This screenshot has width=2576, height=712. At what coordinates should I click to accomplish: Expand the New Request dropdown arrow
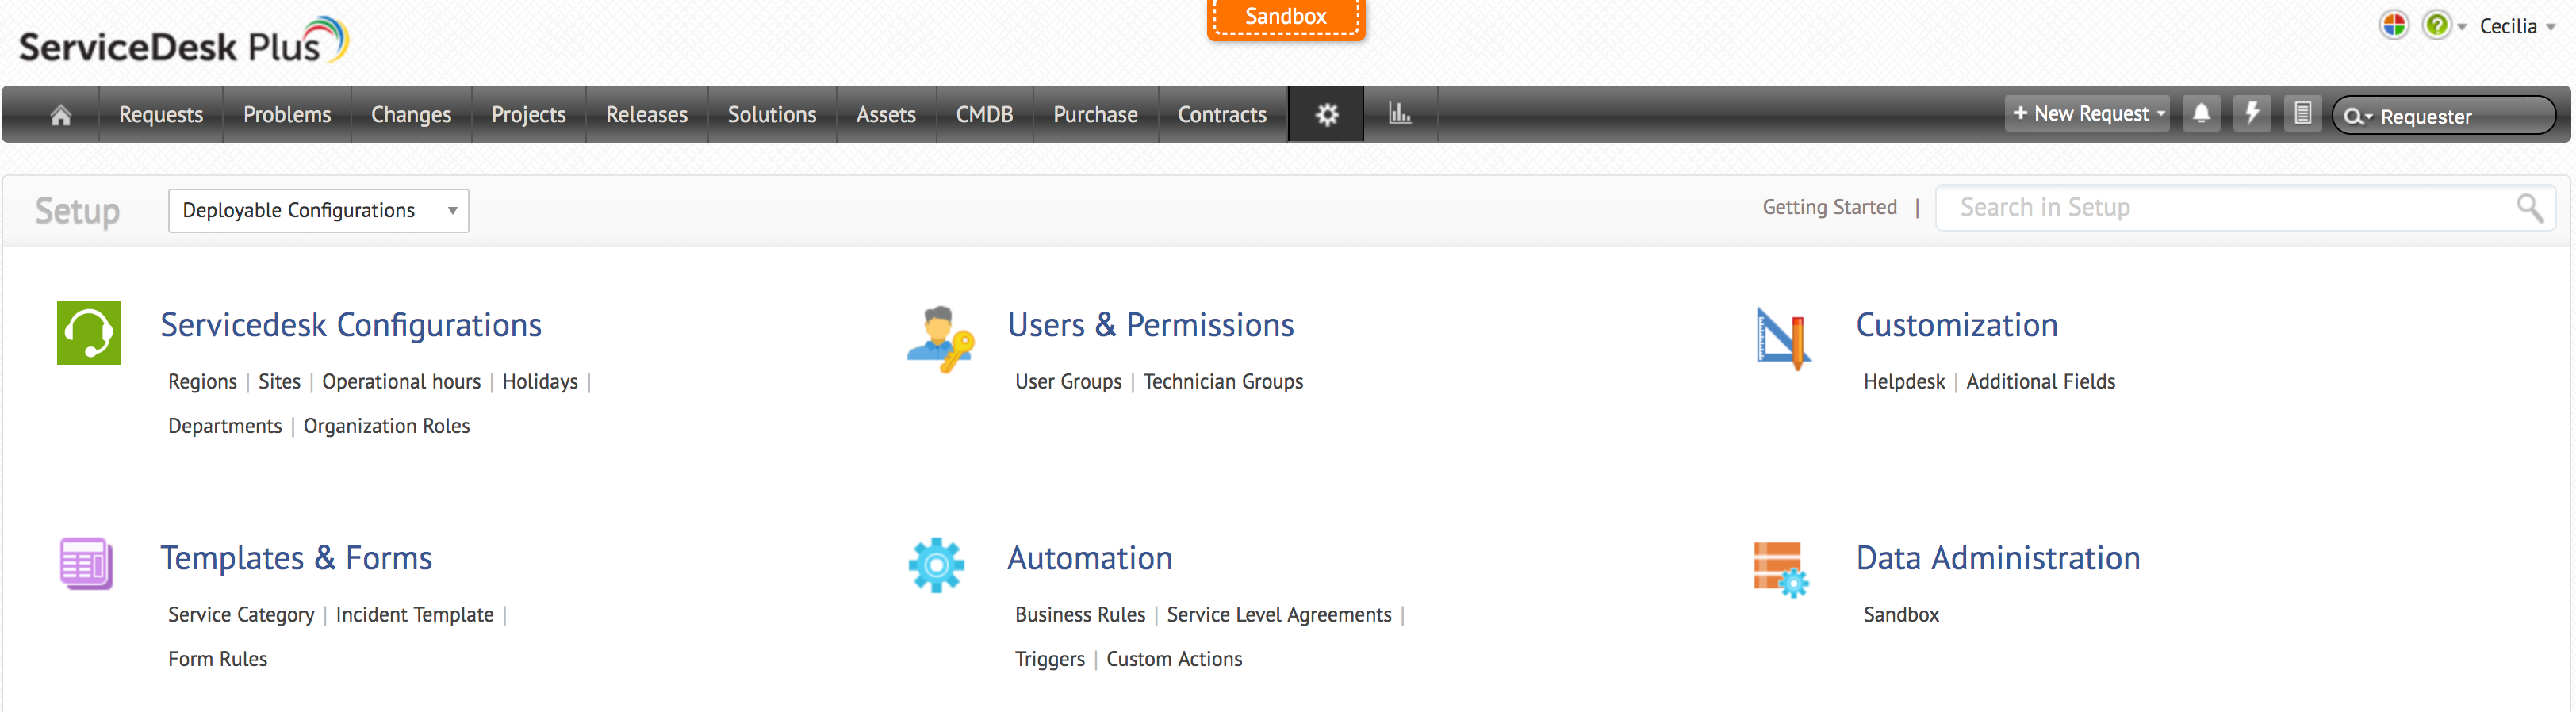(x=2161, y=114)
